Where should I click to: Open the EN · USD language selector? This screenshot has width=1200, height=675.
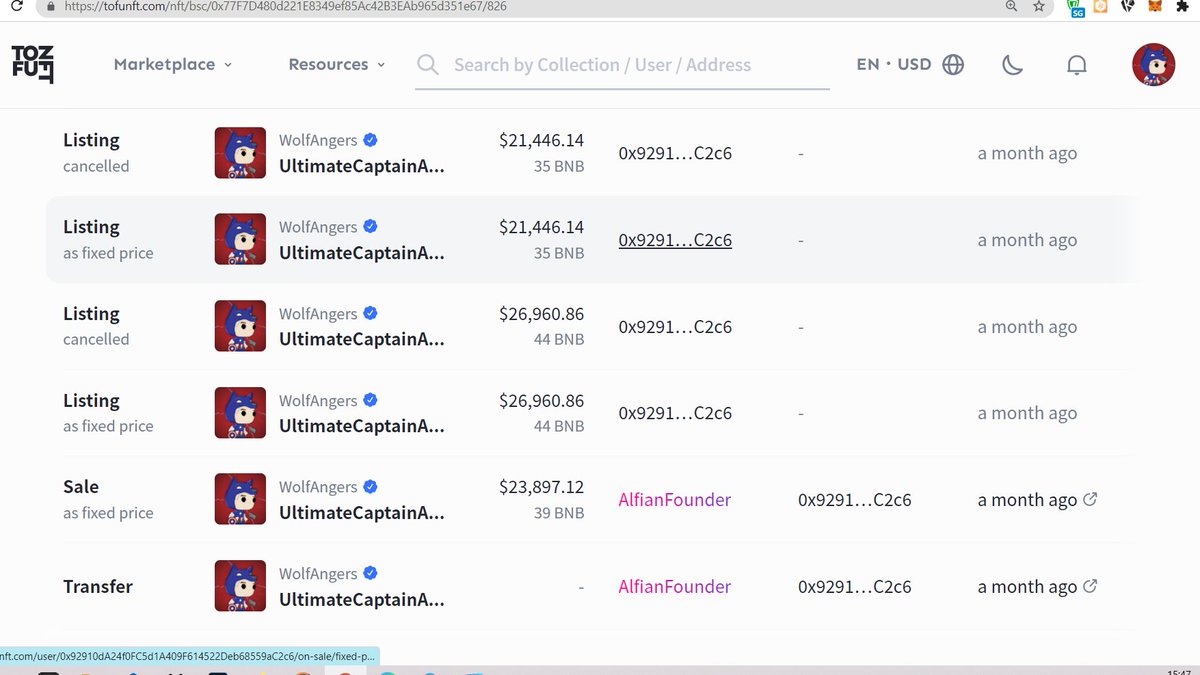click(x=910, y=64)
